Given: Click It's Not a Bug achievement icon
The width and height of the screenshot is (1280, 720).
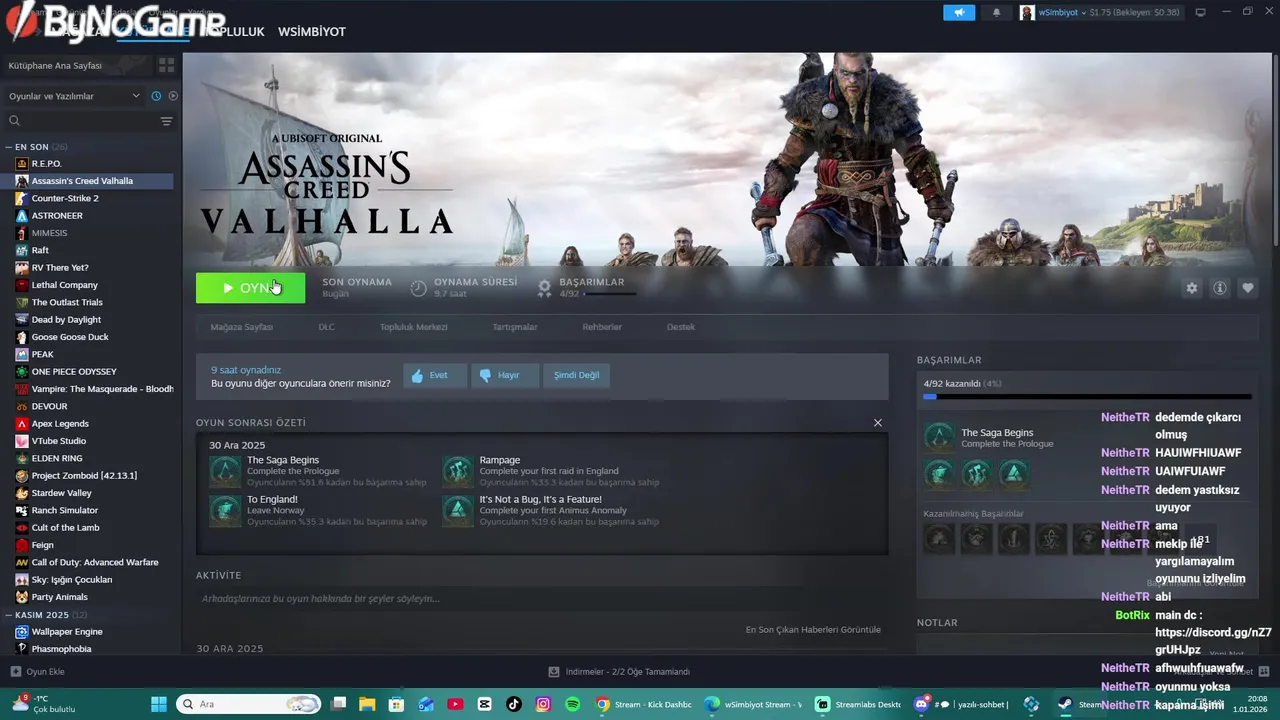Looking at the screenshot, I should 457,510.
